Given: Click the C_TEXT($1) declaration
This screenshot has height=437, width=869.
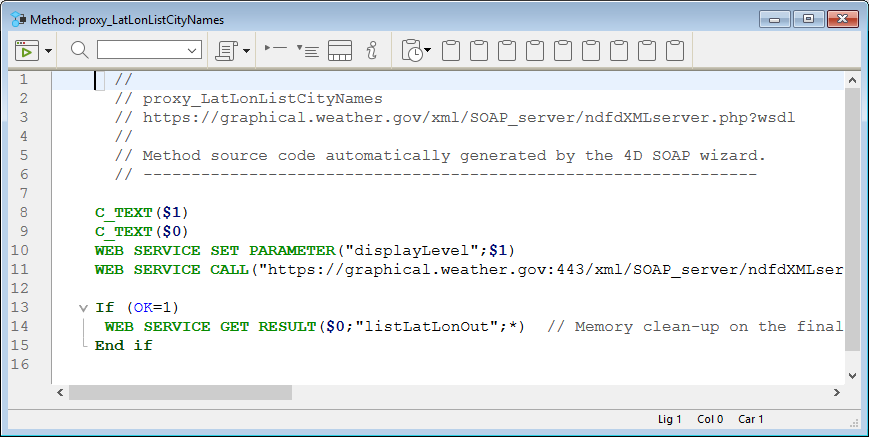Looking at the screenshot, I should click(x=142, y=213).
